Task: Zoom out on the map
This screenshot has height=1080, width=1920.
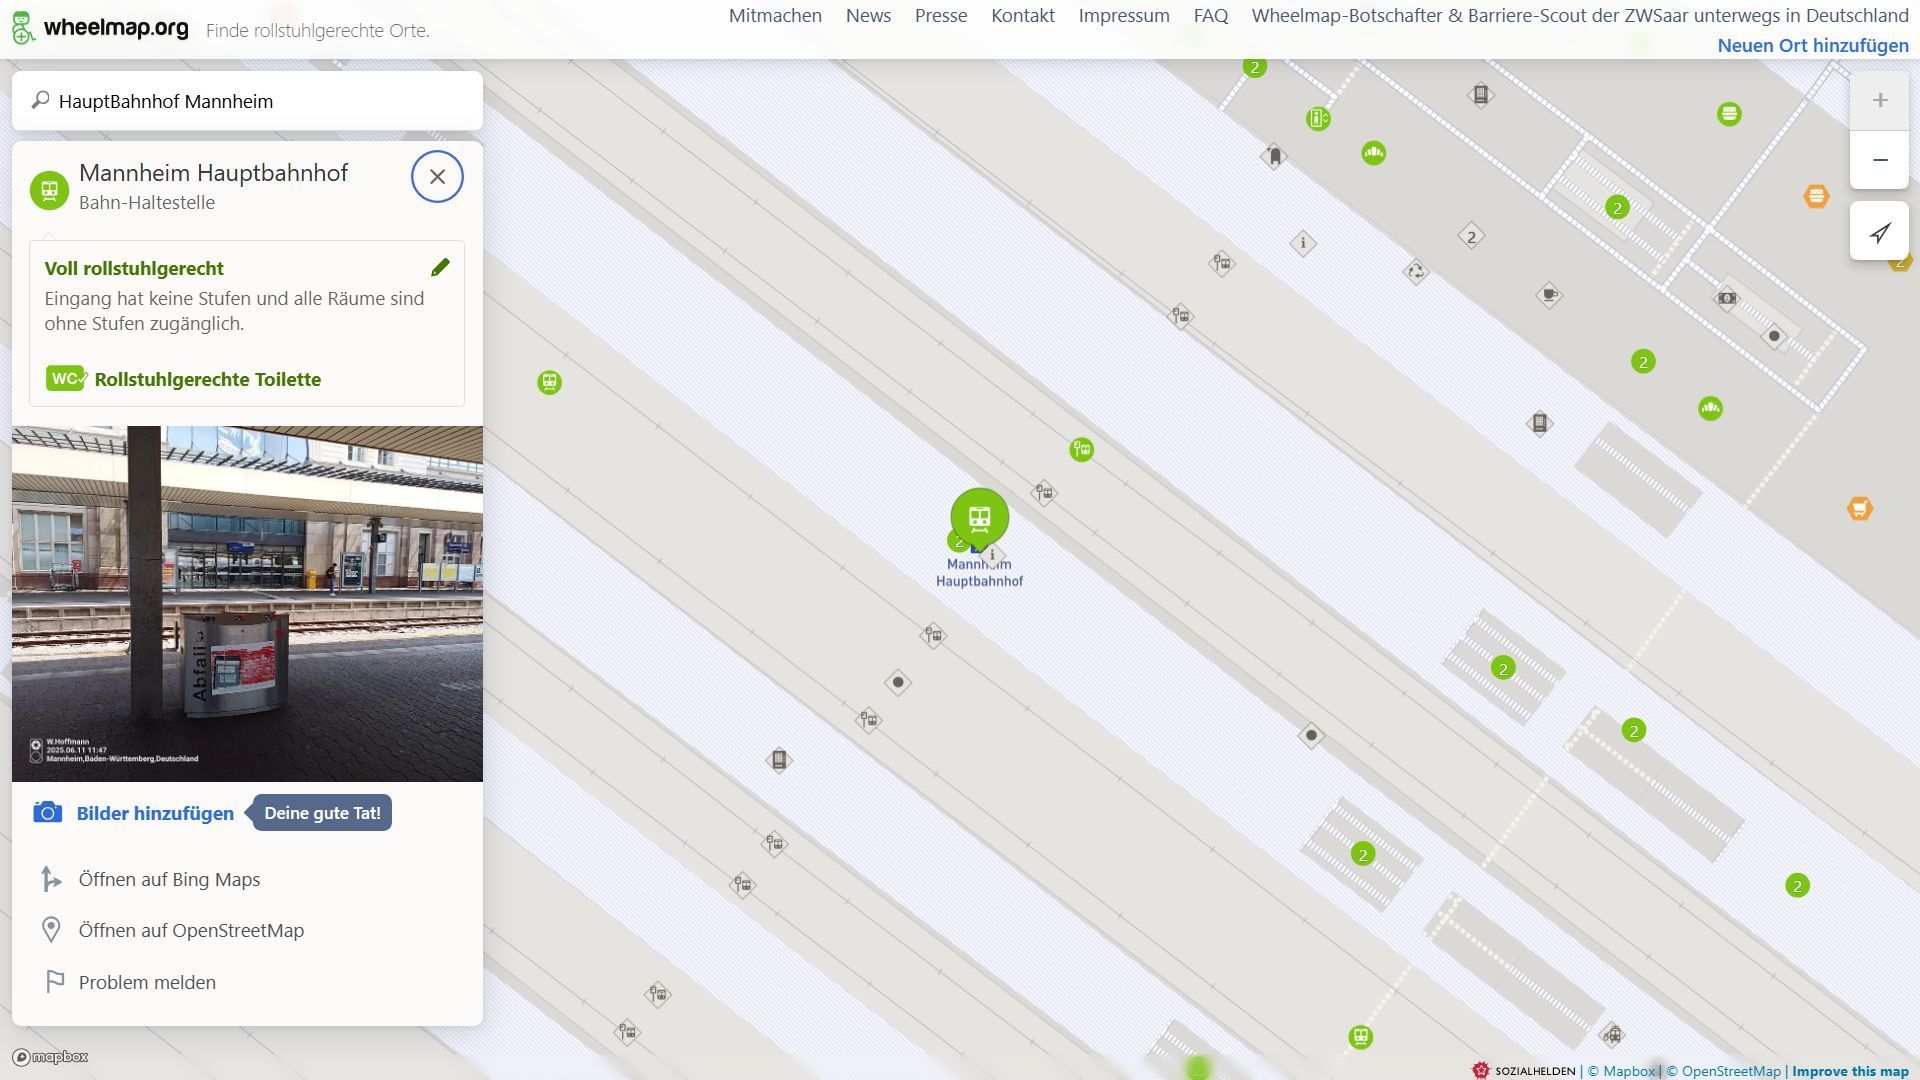Action: 1880,160
